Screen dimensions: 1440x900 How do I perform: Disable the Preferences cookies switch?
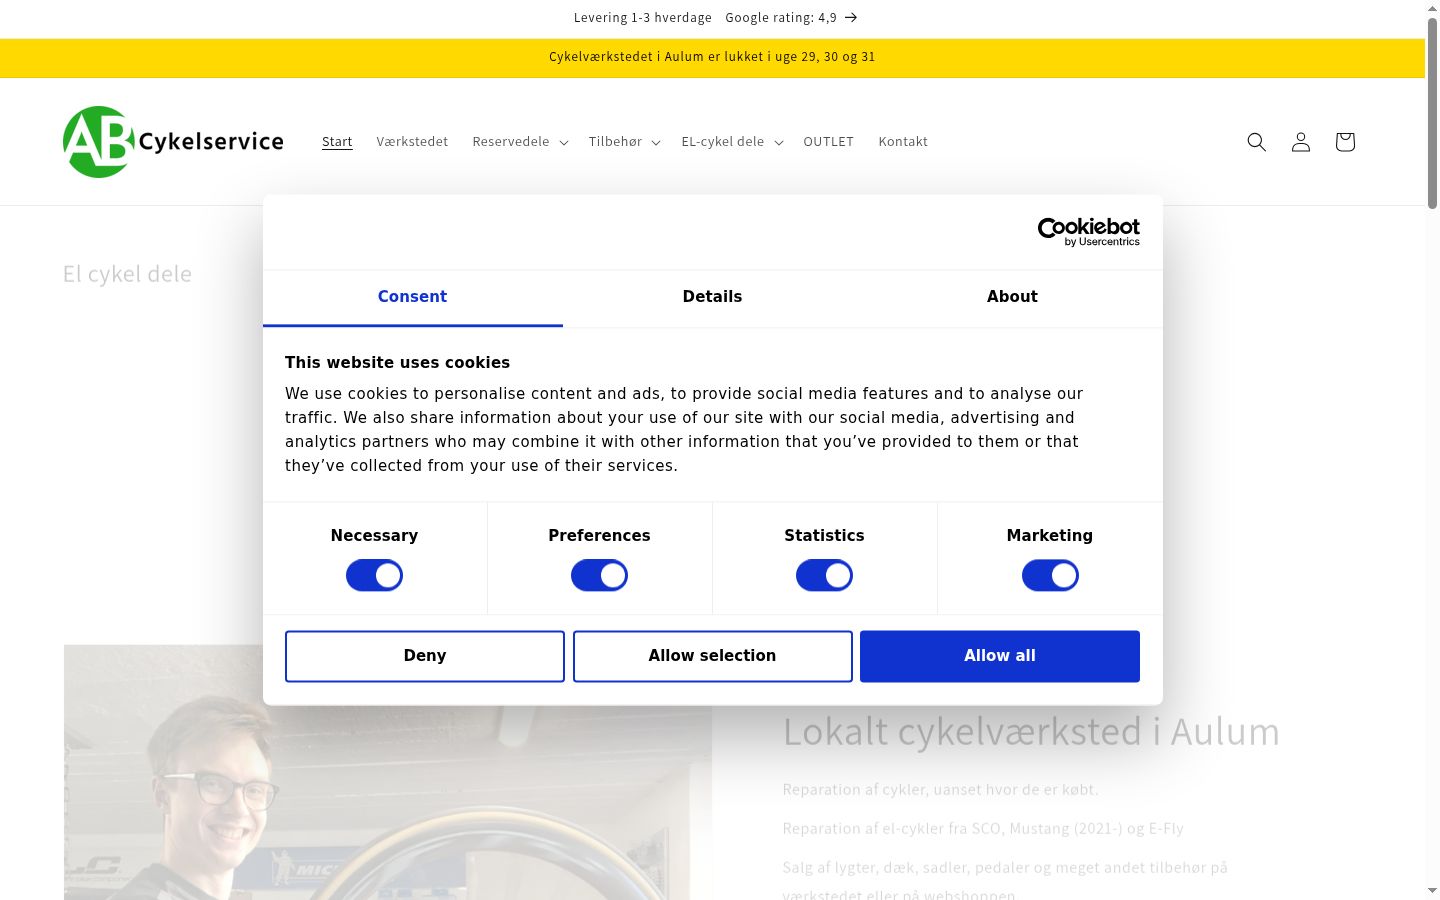tap(599, 575)
